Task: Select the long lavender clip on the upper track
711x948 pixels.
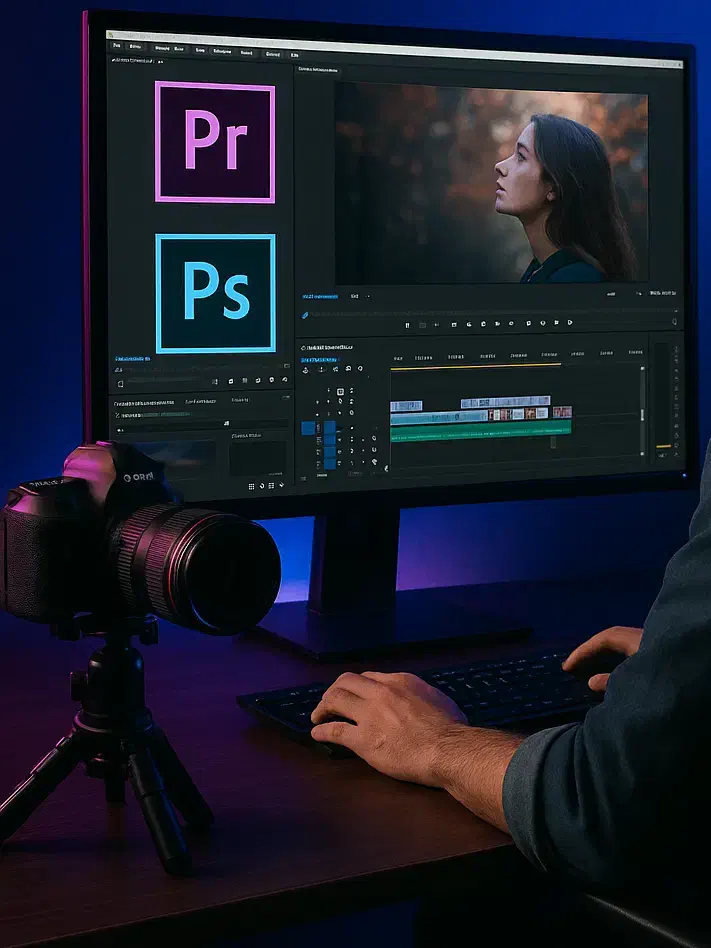Action: pyautogui.click(x=505, y=402)
